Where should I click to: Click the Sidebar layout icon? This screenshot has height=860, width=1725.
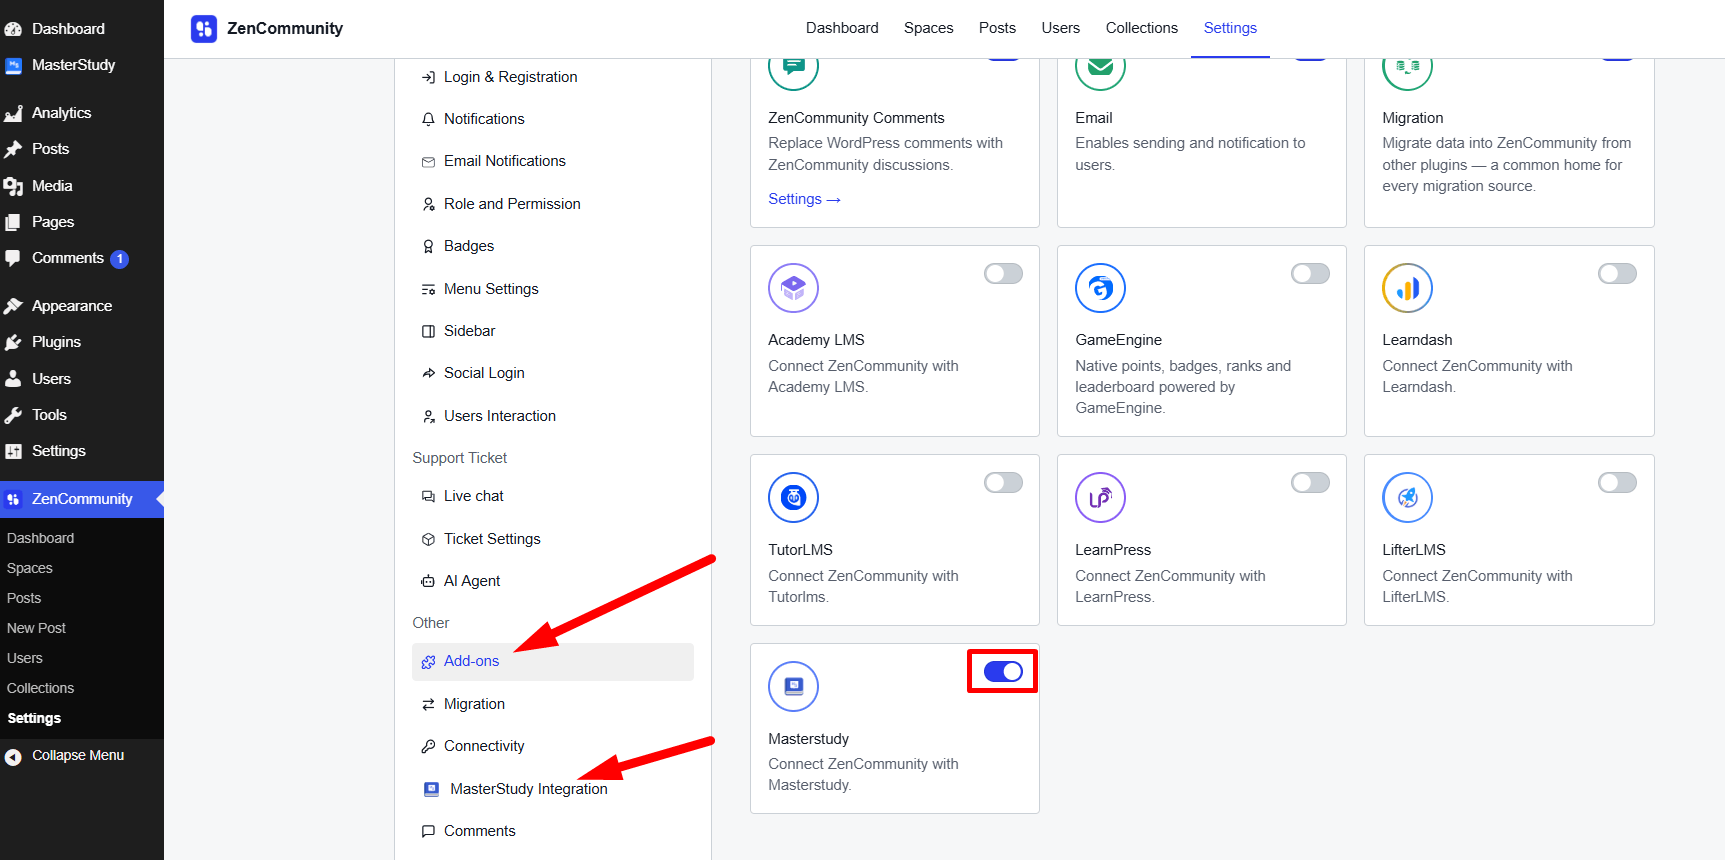(x=428, y=331)
